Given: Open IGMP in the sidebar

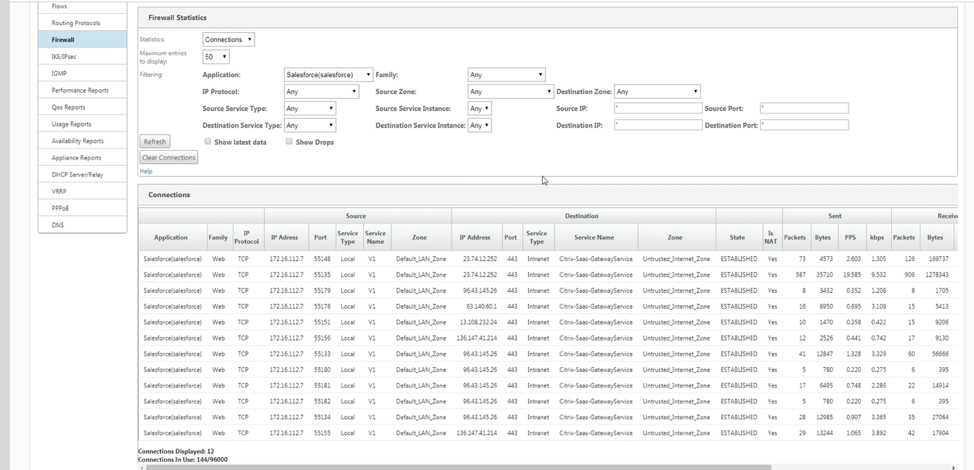Looking at the screenshot, I should 82,73.
